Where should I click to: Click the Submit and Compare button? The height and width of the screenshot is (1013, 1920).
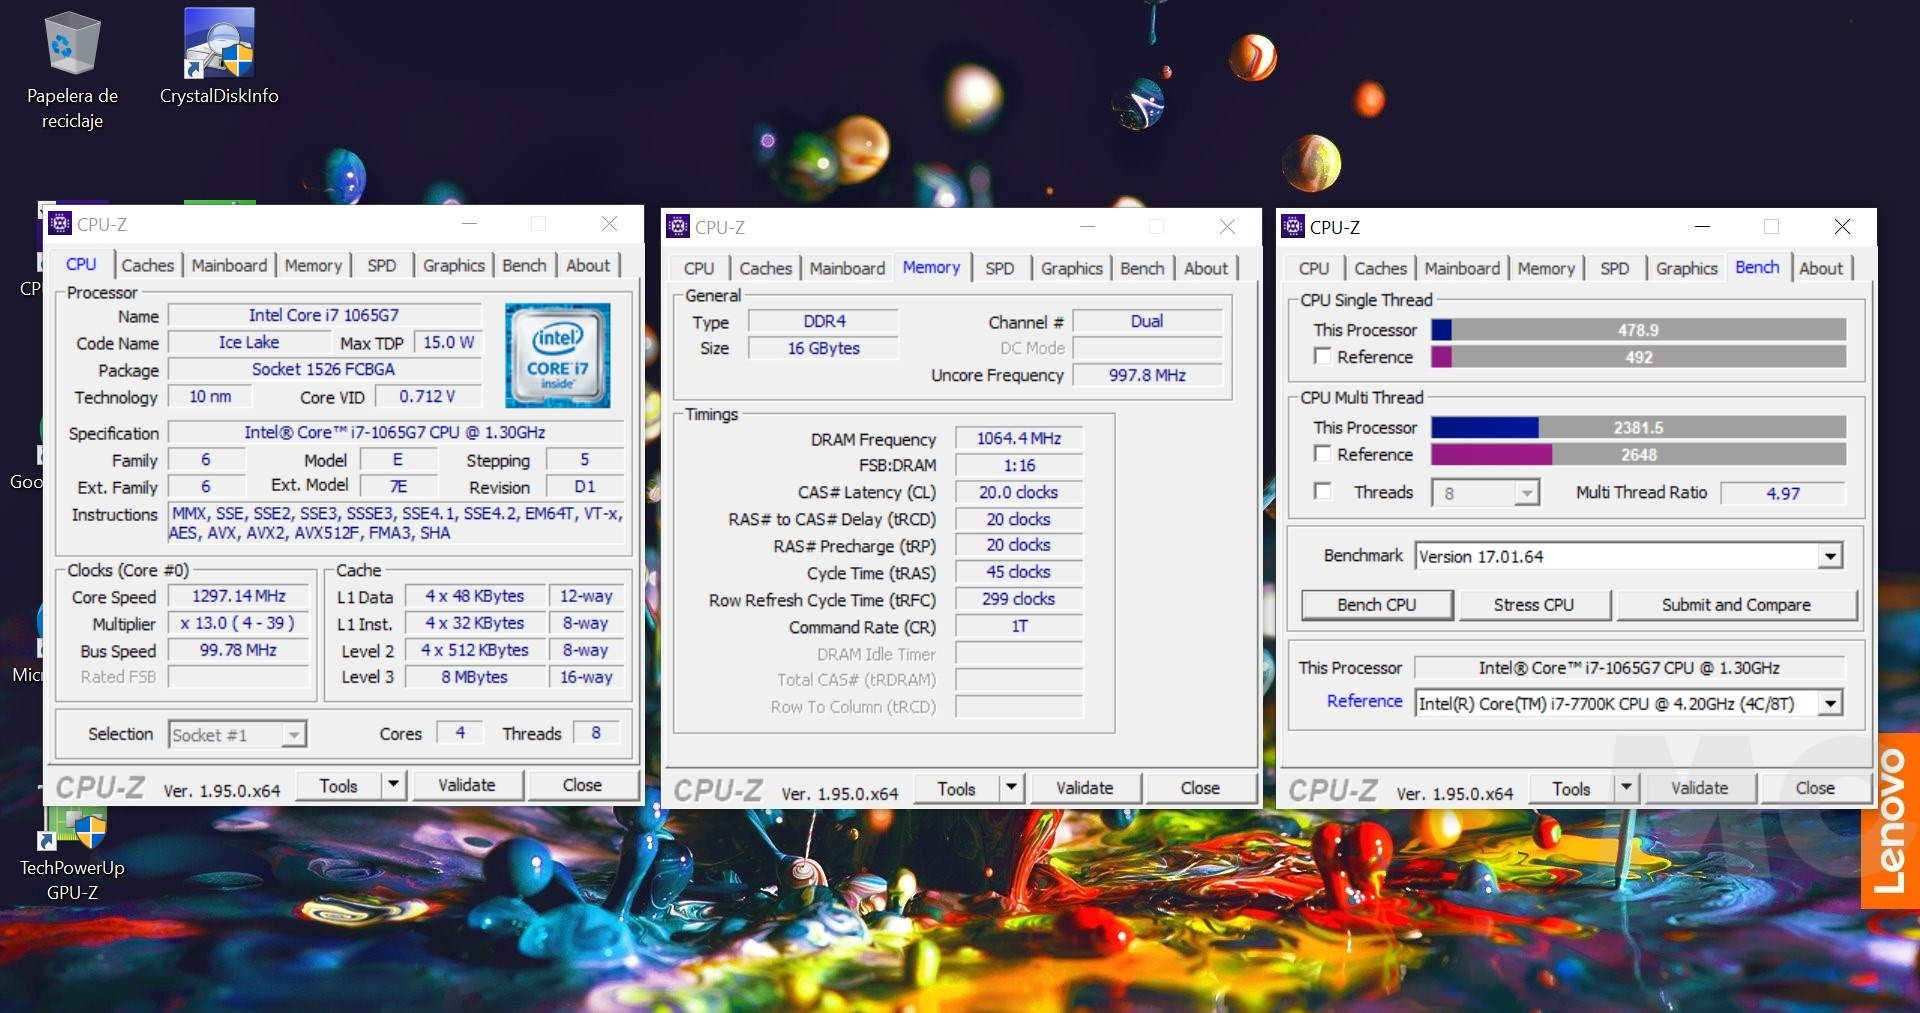[x=1735, y=605]
